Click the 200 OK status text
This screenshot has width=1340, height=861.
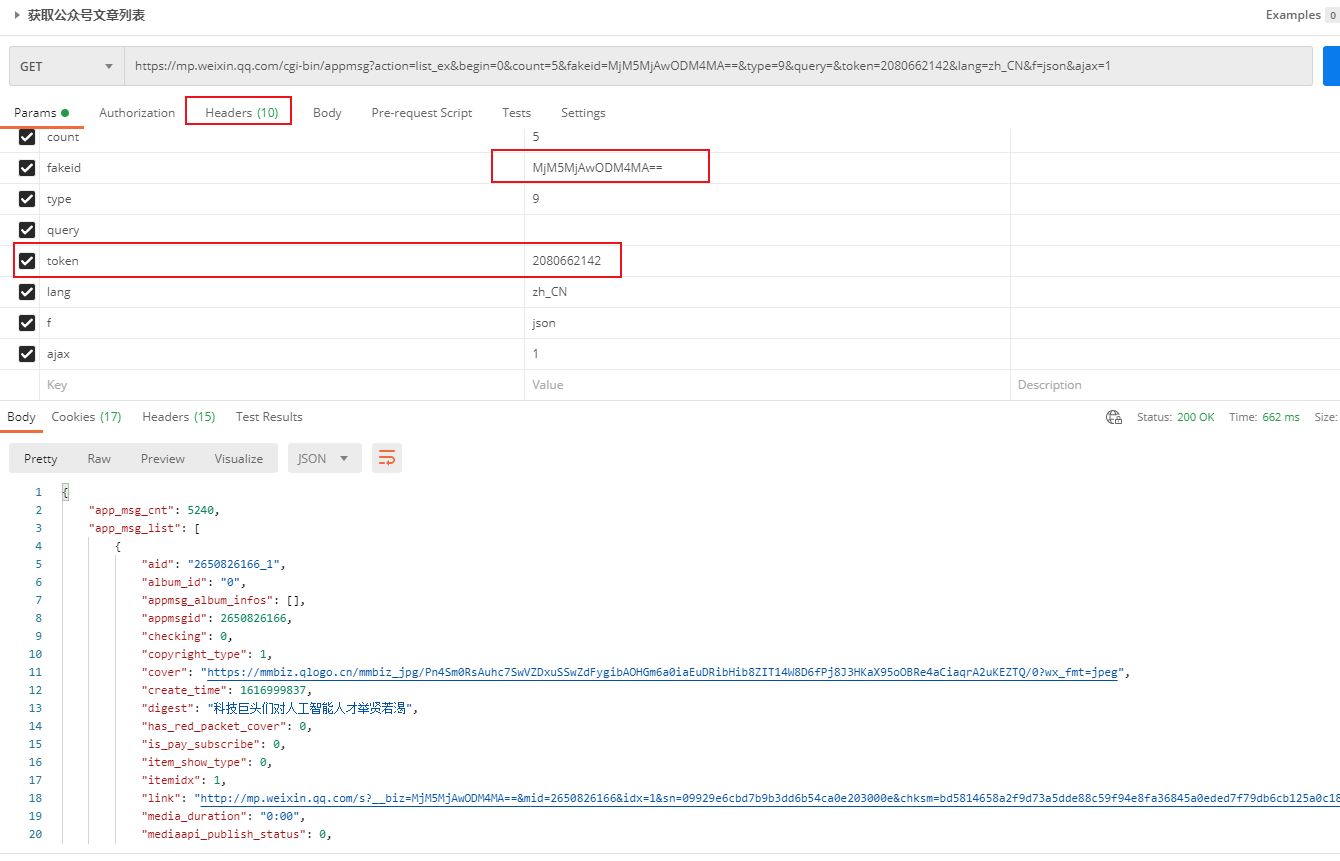point(1196,417)
